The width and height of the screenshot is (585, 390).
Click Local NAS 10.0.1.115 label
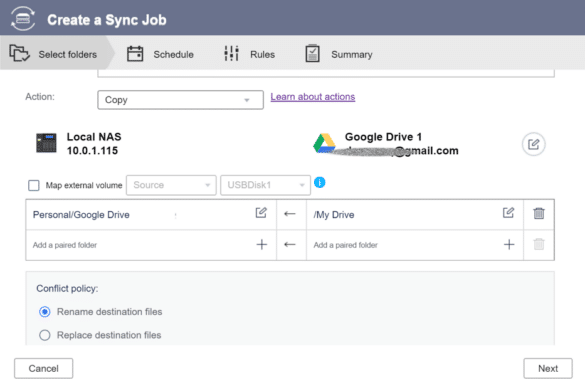coord(94,144)
